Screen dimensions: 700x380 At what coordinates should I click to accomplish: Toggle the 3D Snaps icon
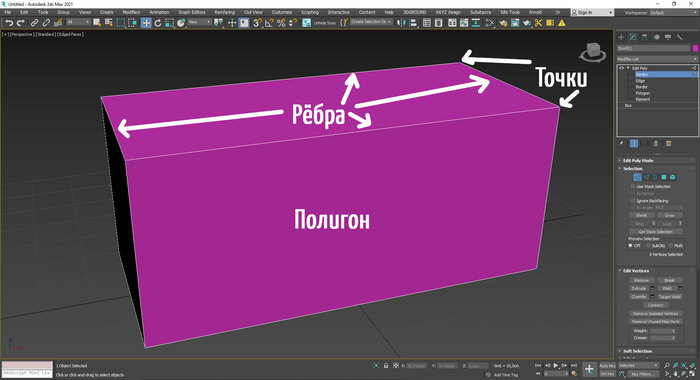coord(257,23)
